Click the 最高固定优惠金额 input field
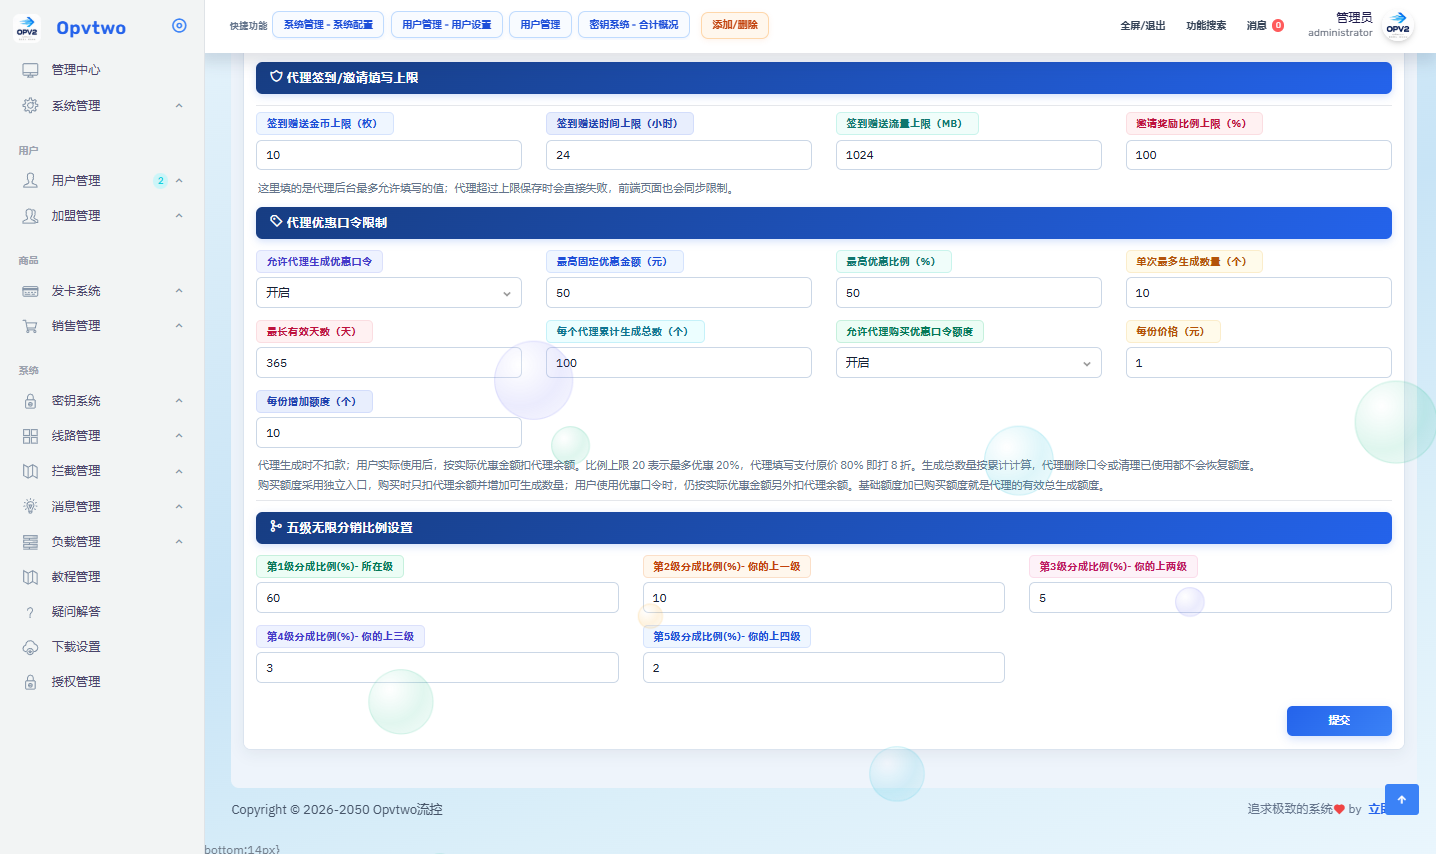This screenshot has width=1436, height=854. [x=679, y=293]
